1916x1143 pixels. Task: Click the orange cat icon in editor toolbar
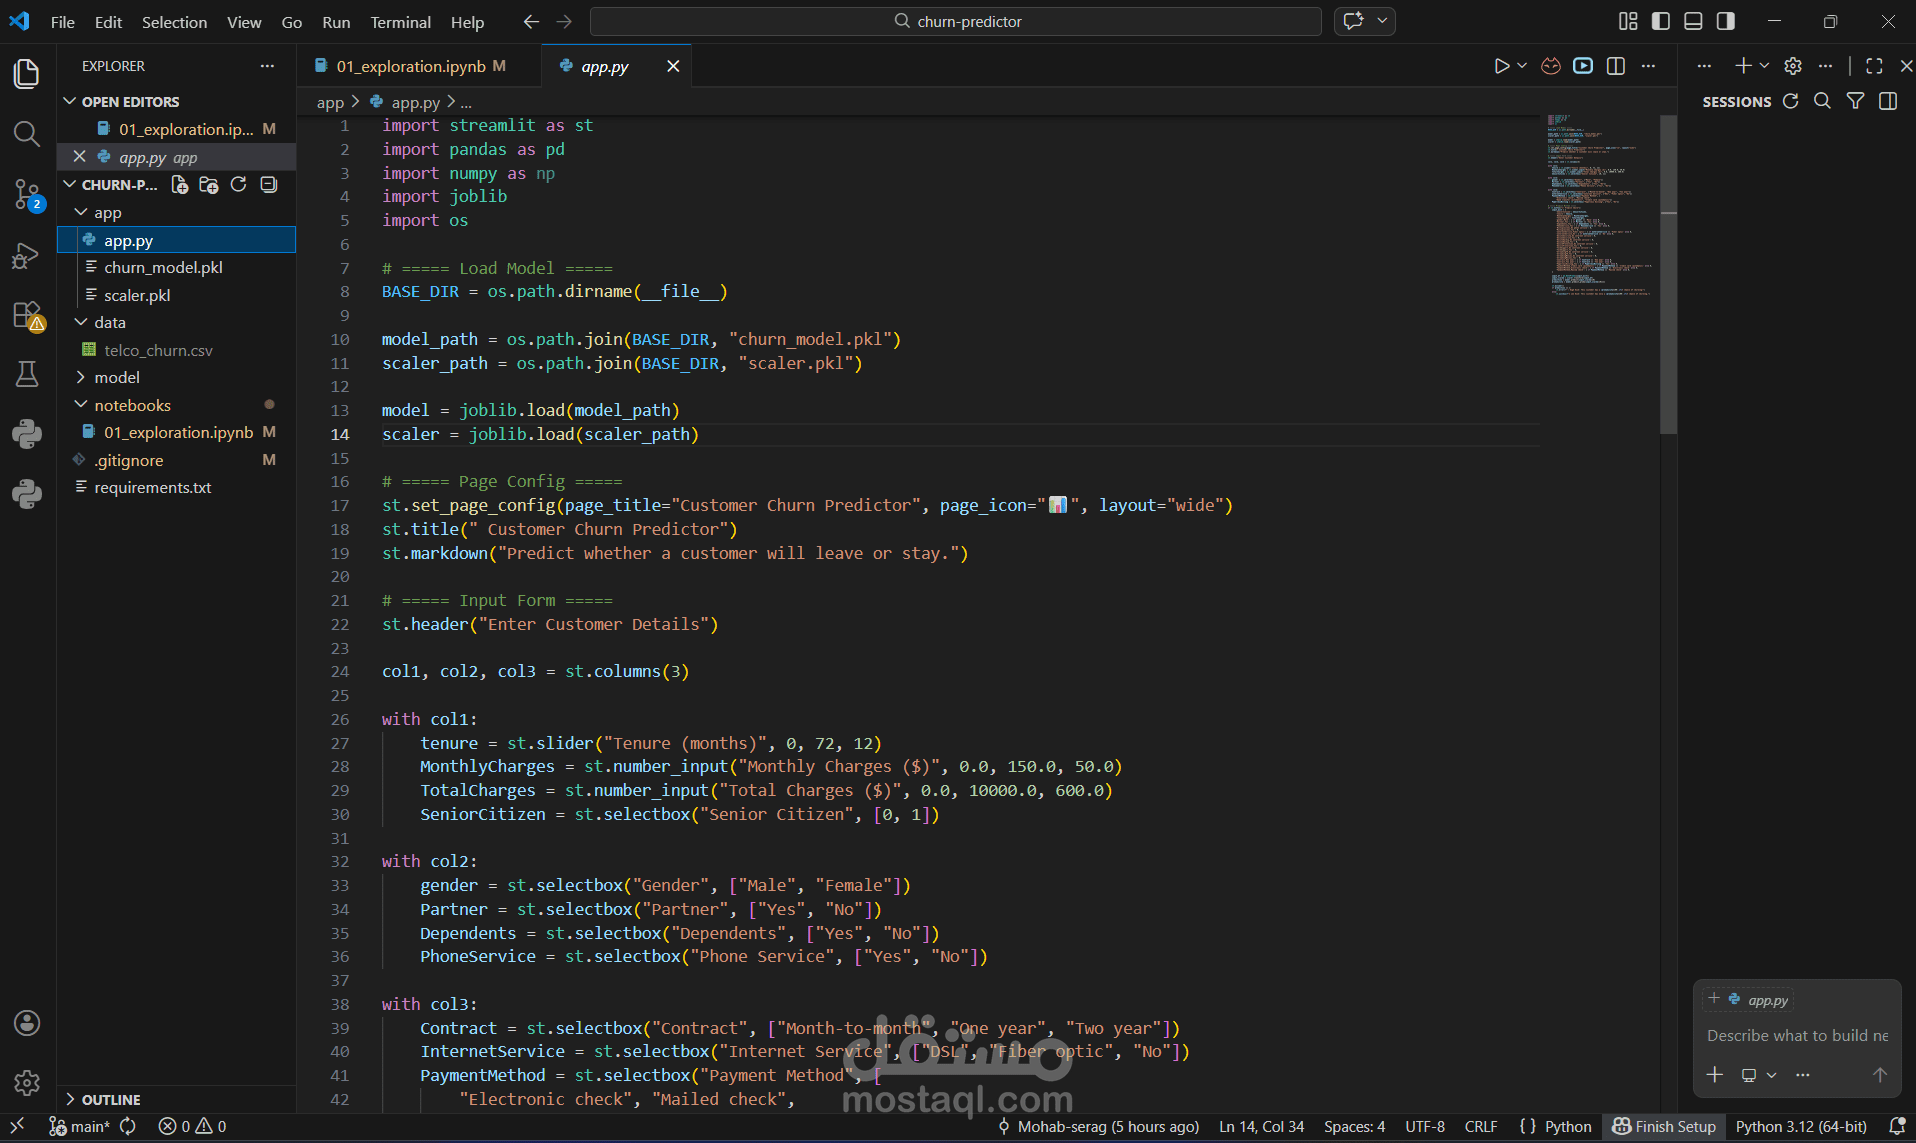pyautogui.click(x=1551, y=66)
